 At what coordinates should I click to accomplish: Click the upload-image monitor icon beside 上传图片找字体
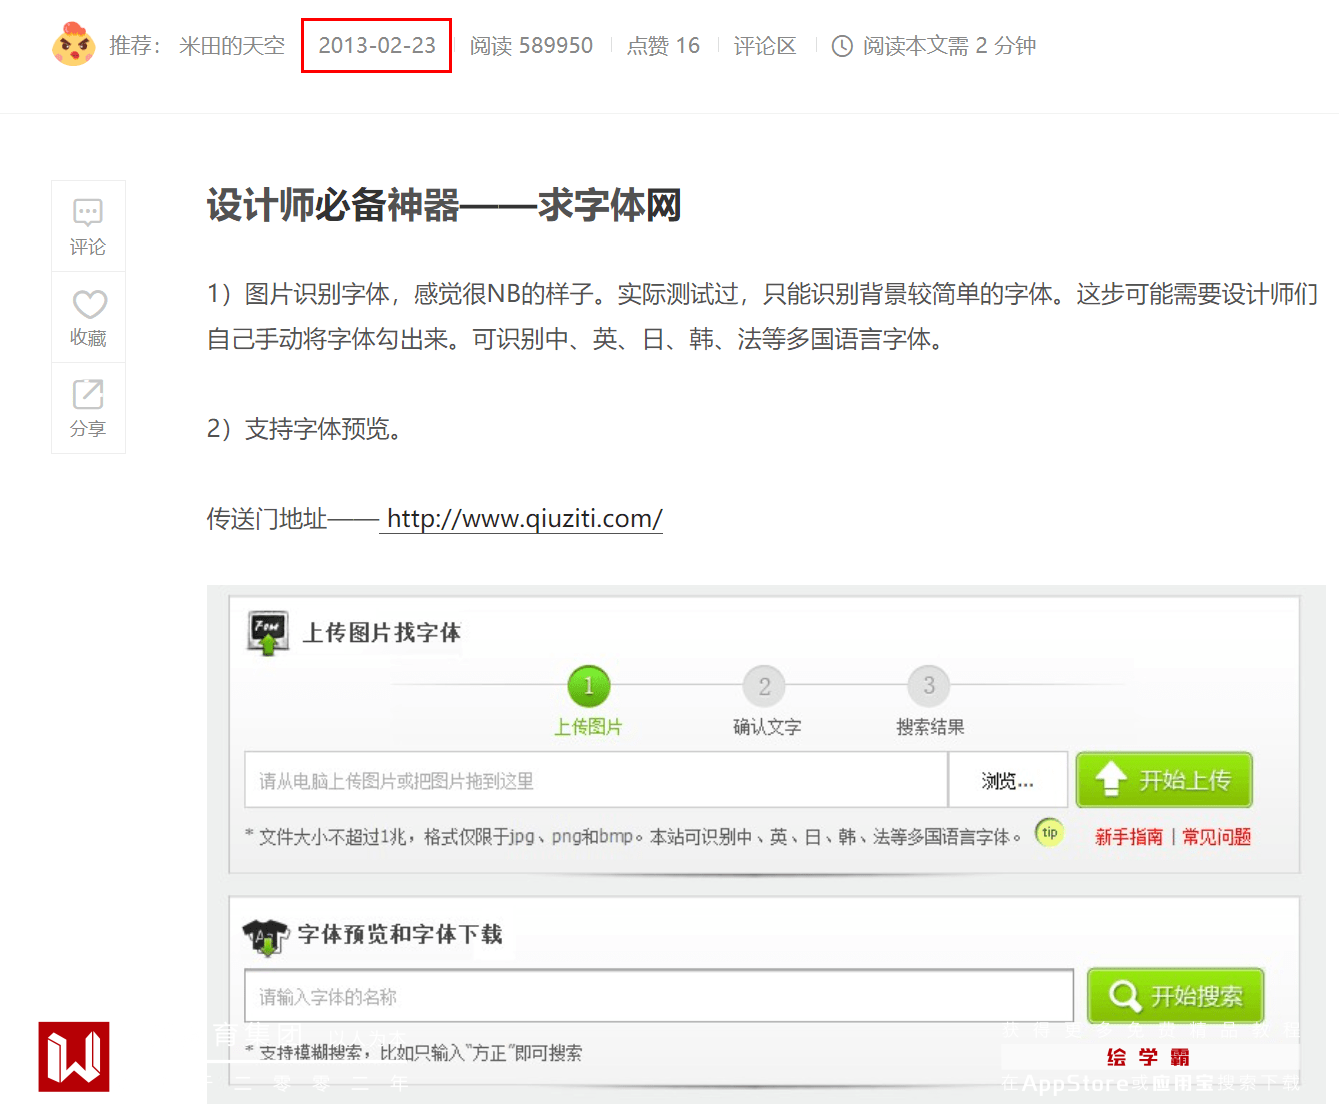point(268,633)
